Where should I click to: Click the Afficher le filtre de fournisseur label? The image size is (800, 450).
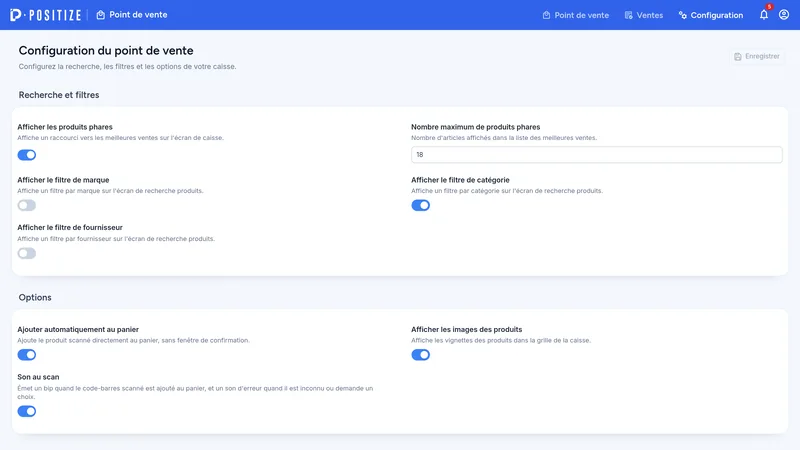tap(70, 228)
